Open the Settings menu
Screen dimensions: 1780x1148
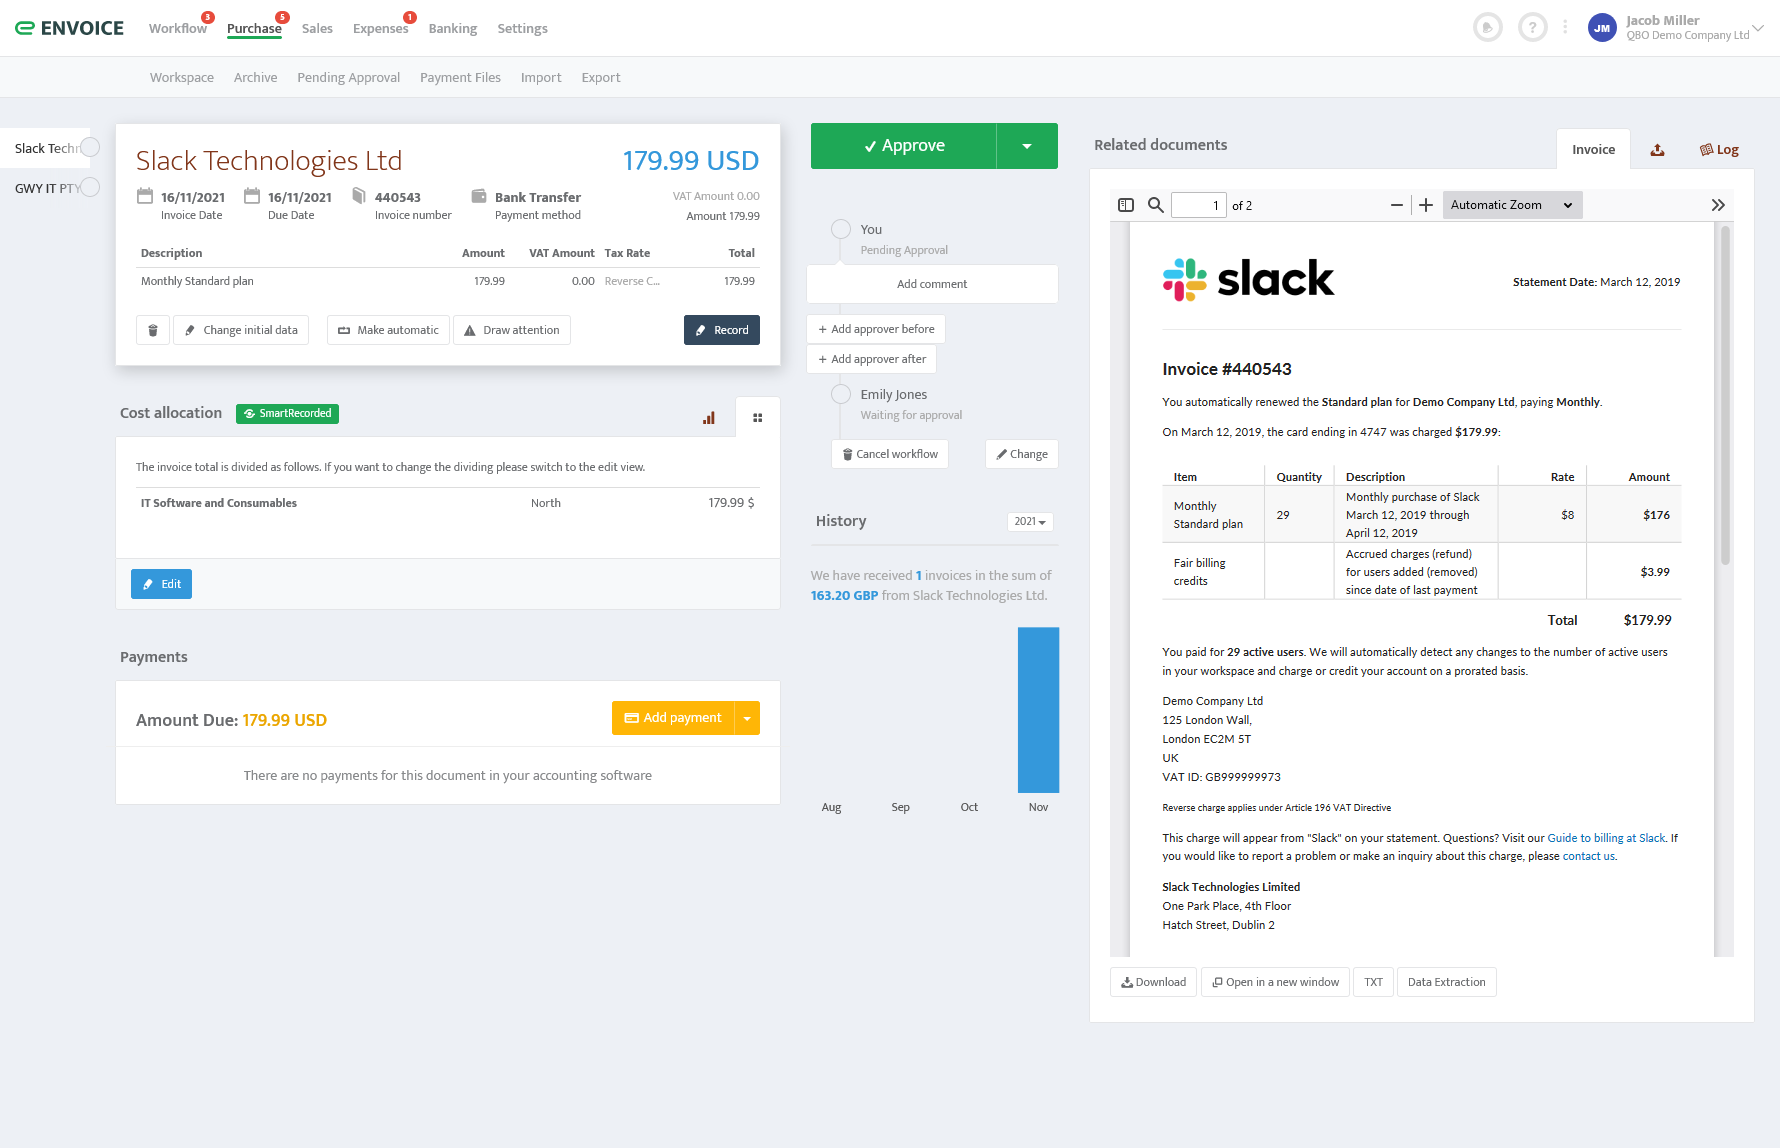(522, 28)
